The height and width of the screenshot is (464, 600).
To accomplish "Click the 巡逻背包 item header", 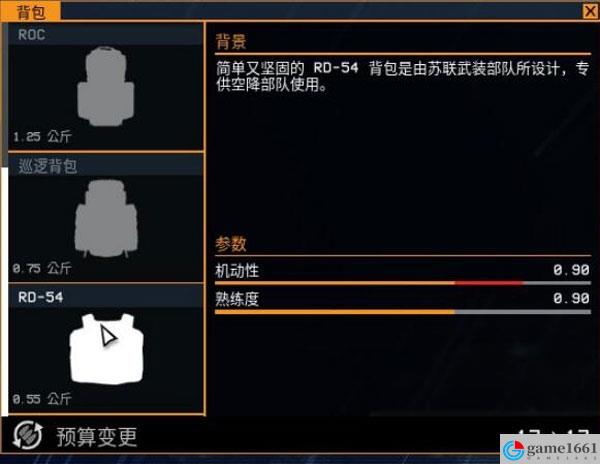I will 106,166.
